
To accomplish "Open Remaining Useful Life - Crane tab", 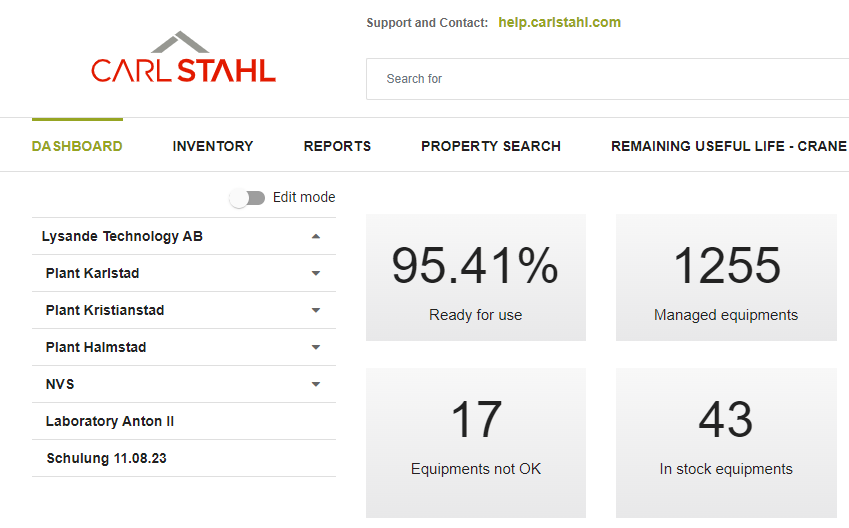I will coord(728,146).
